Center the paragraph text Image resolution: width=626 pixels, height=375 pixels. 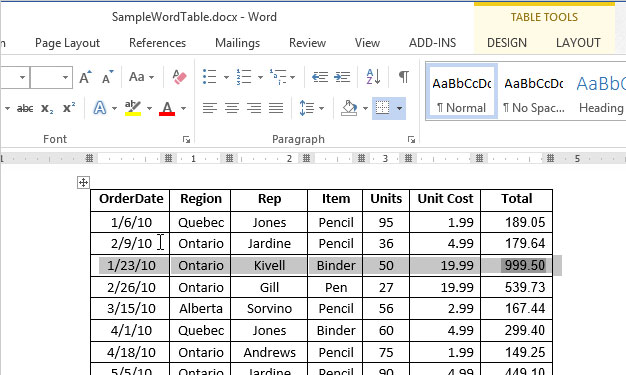232,108
